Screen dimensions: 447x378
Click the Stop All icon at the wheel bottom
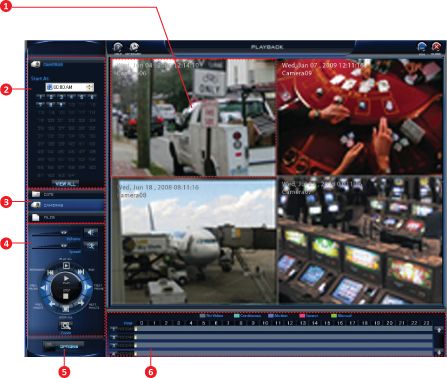coord(66,309)
